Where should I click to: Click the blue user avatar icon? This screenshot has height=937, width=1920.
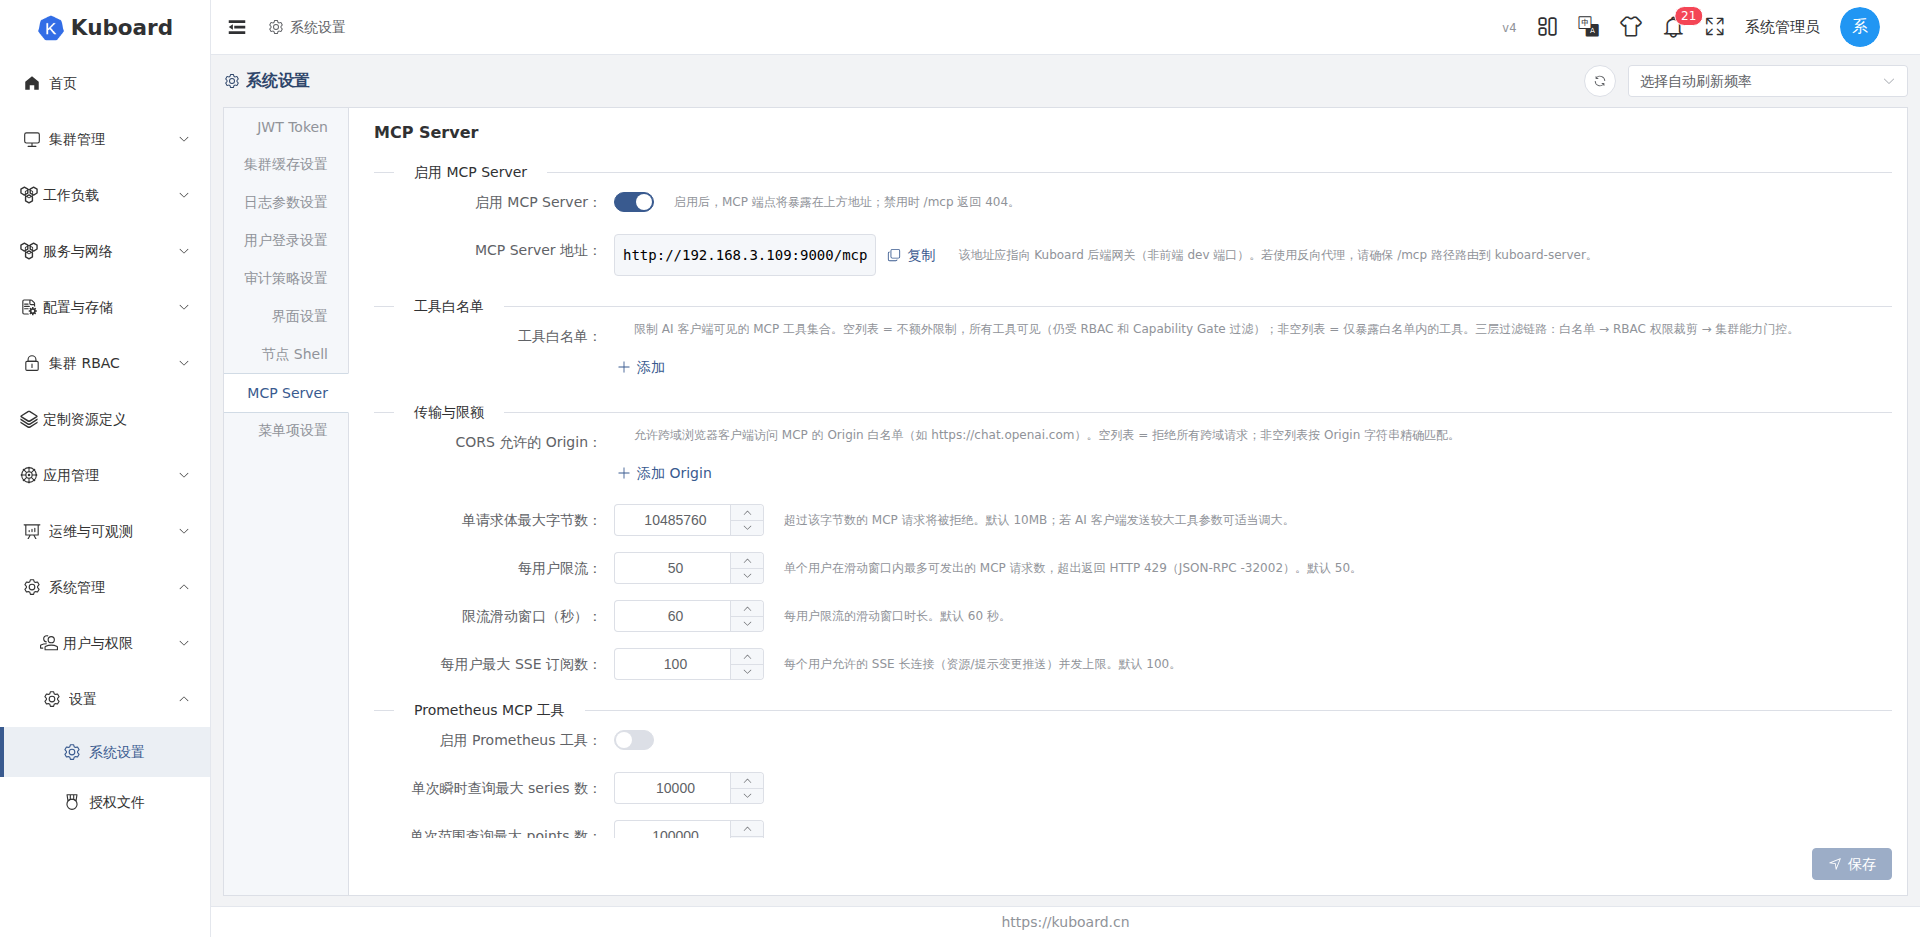click(1860, 27)
